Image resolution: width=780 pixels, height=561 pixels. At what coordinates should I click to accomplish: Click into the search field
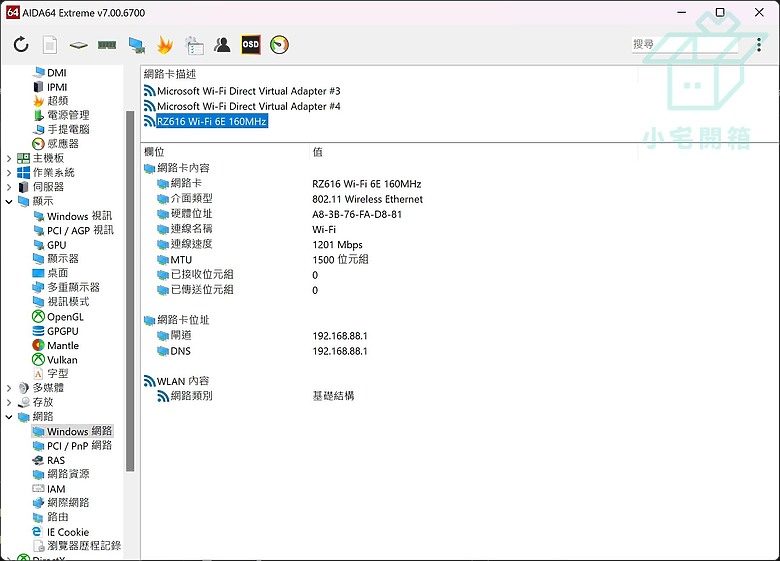coord(685,44)
